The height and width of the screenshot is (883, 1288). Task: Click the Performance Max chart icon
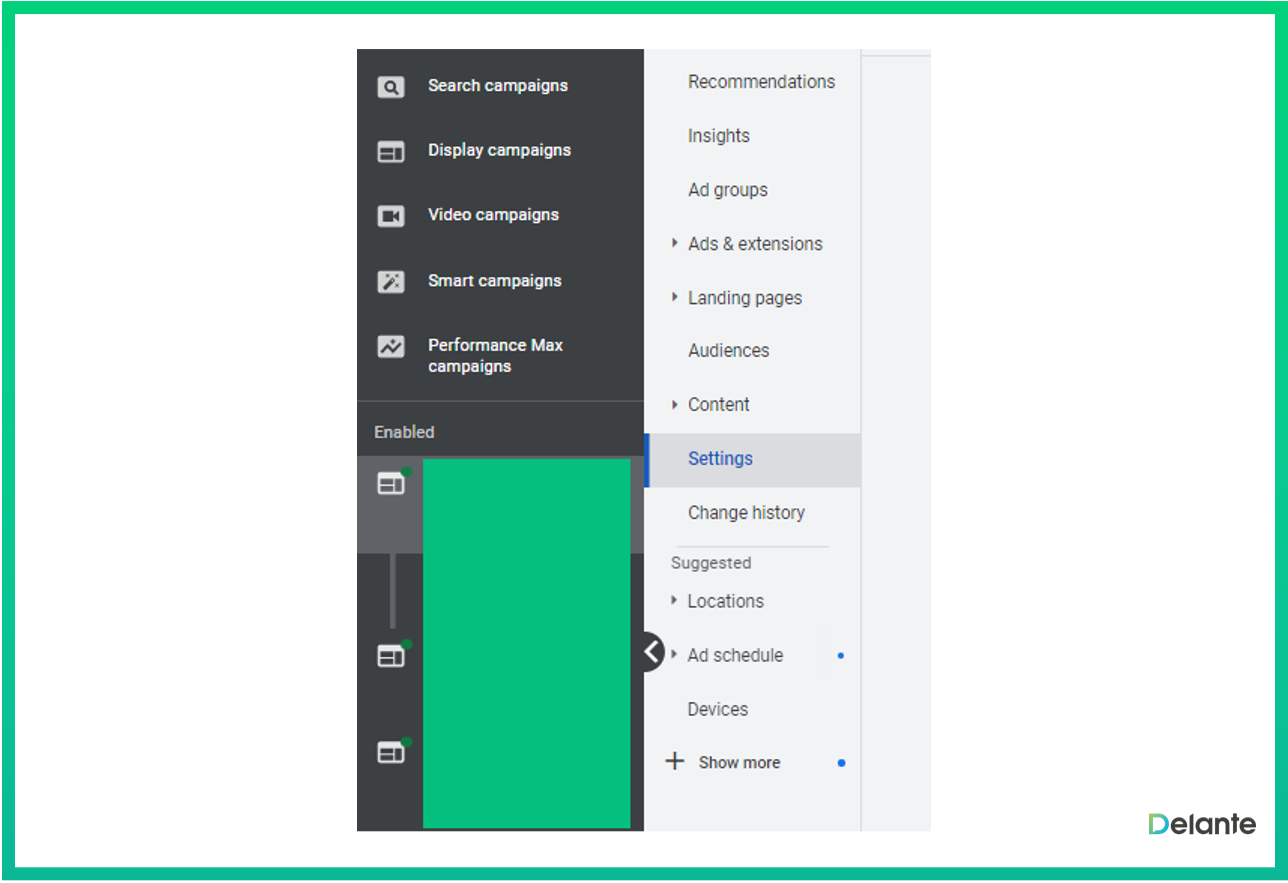coord(390,347)
